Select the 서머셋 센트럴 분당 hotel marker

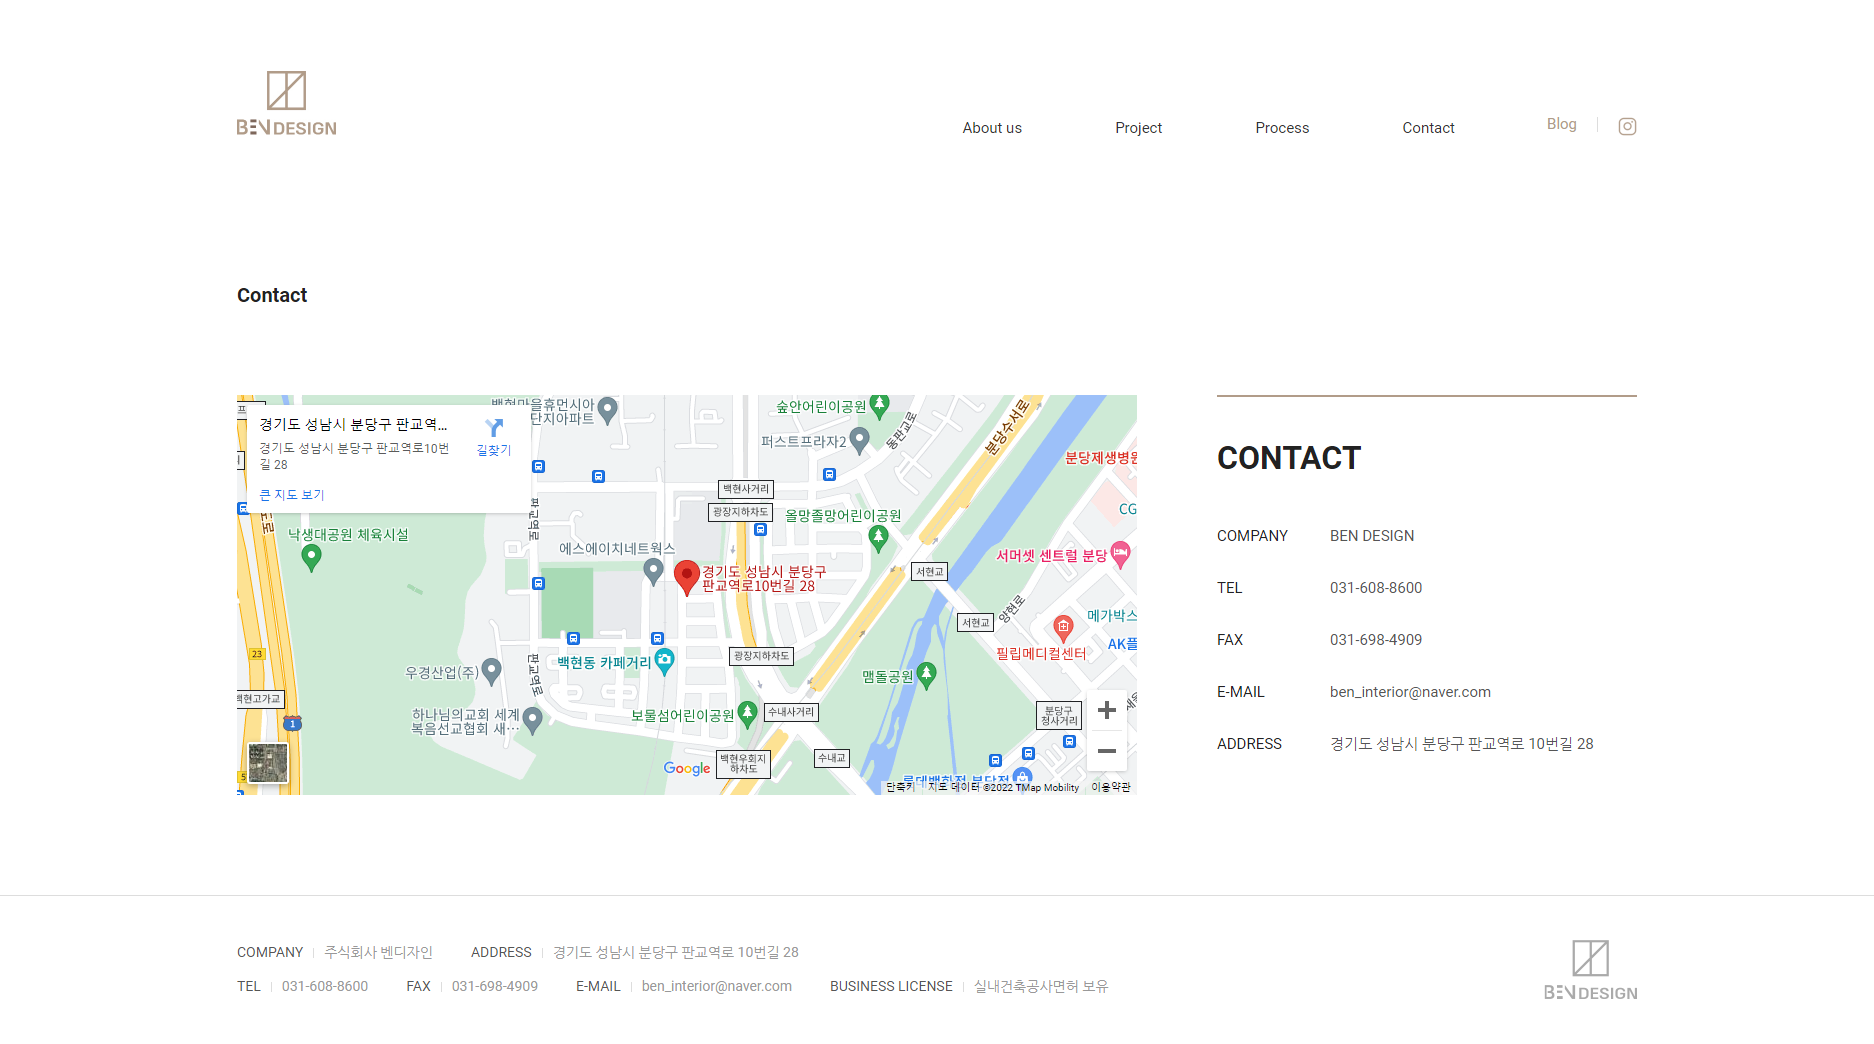pyautogui.click(x=1120, y=555)
